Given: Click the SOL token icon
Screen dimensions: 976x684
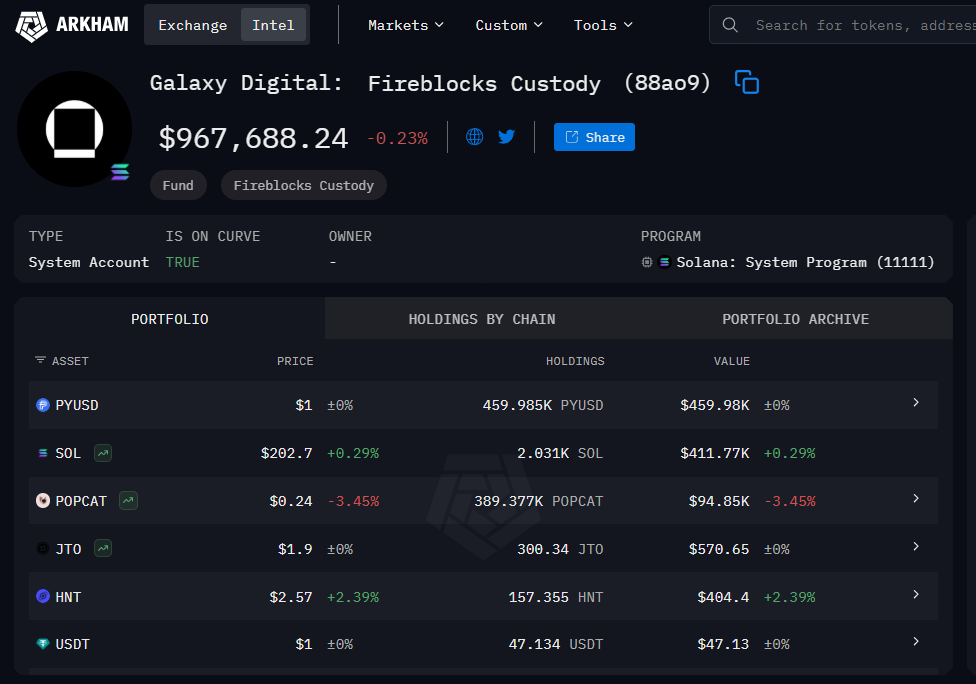Looking at the screenshot, I should pyautogui.click(x=43, y=453).
